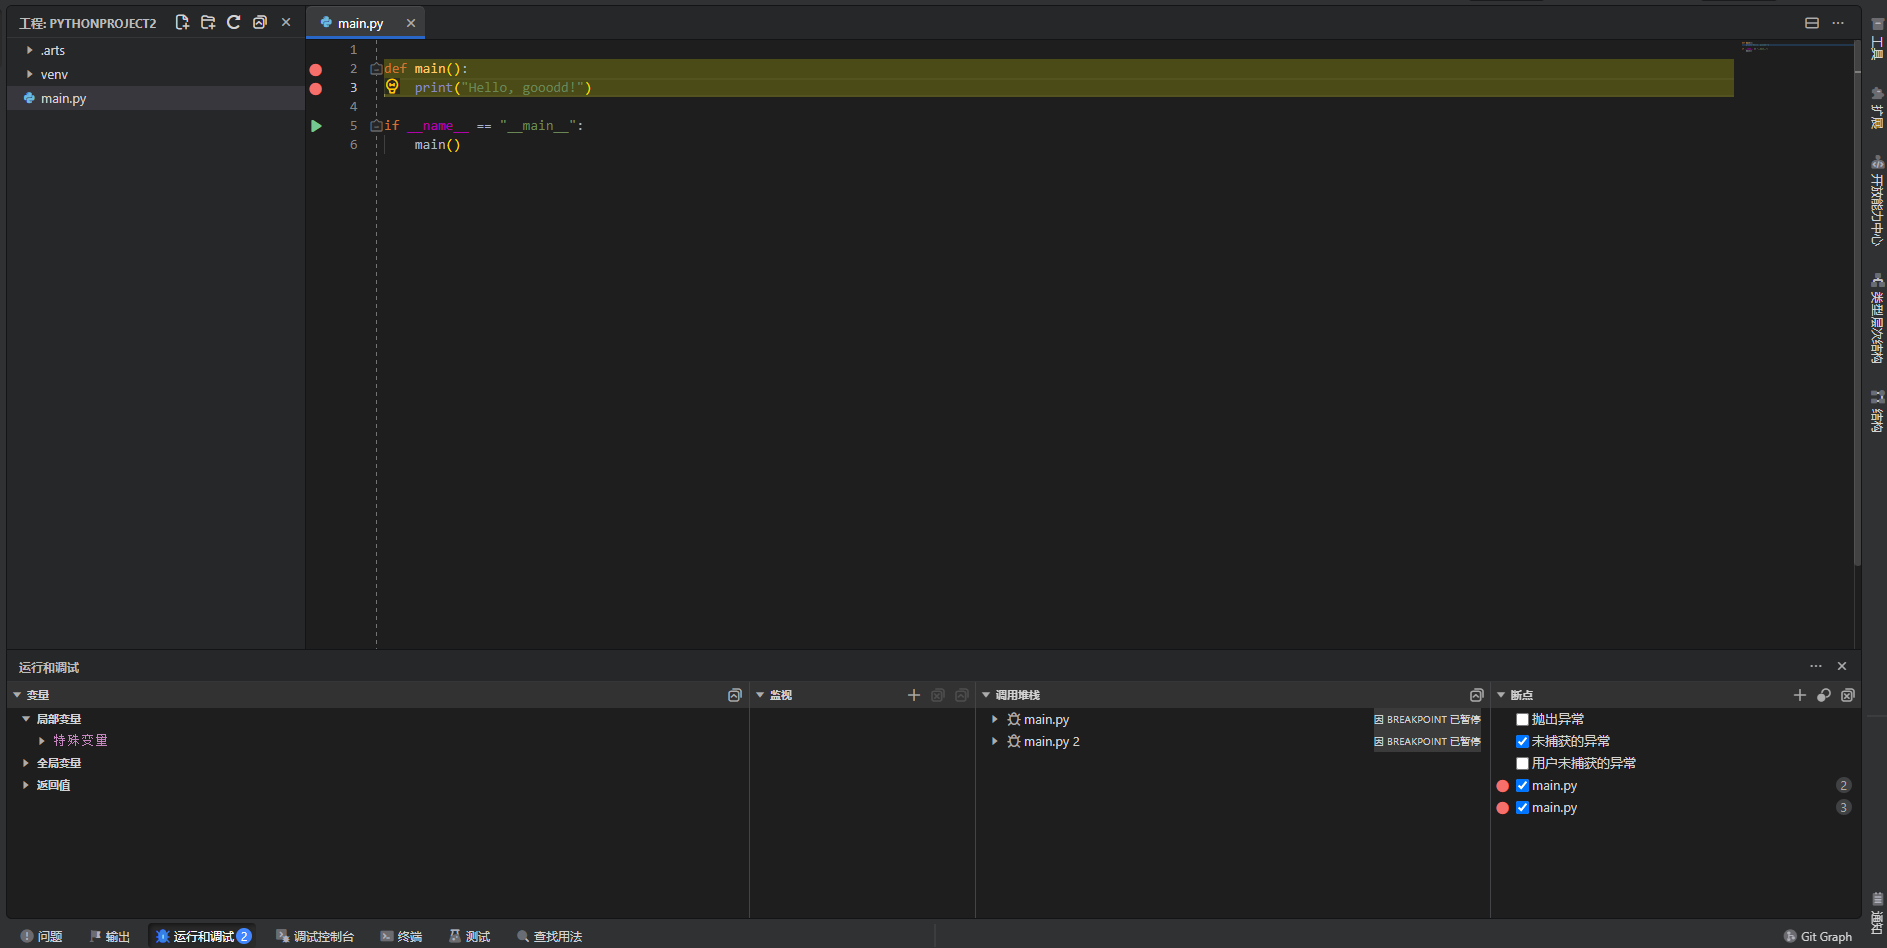The image size is (1887, 948).
Task: Close the 运行和调试 panel
Action: coord(1842,666)
